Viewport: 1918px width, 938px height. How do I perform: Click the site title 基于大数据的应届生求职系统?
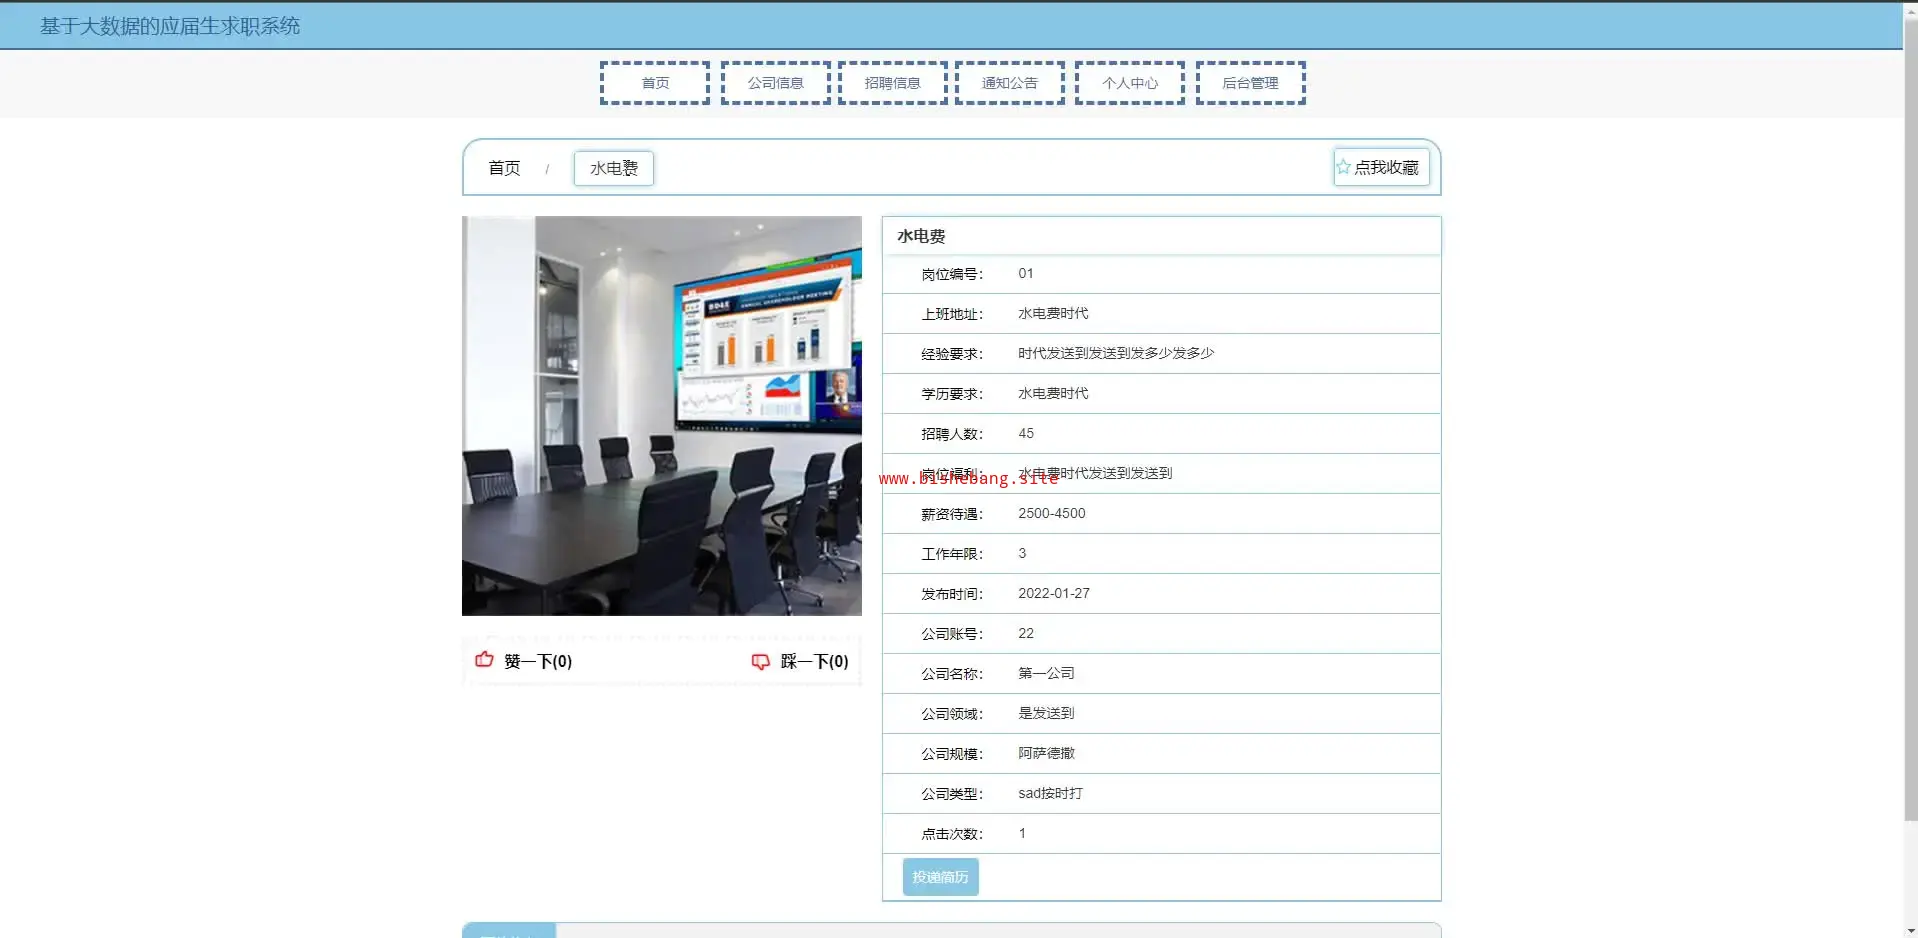point(170,26)
